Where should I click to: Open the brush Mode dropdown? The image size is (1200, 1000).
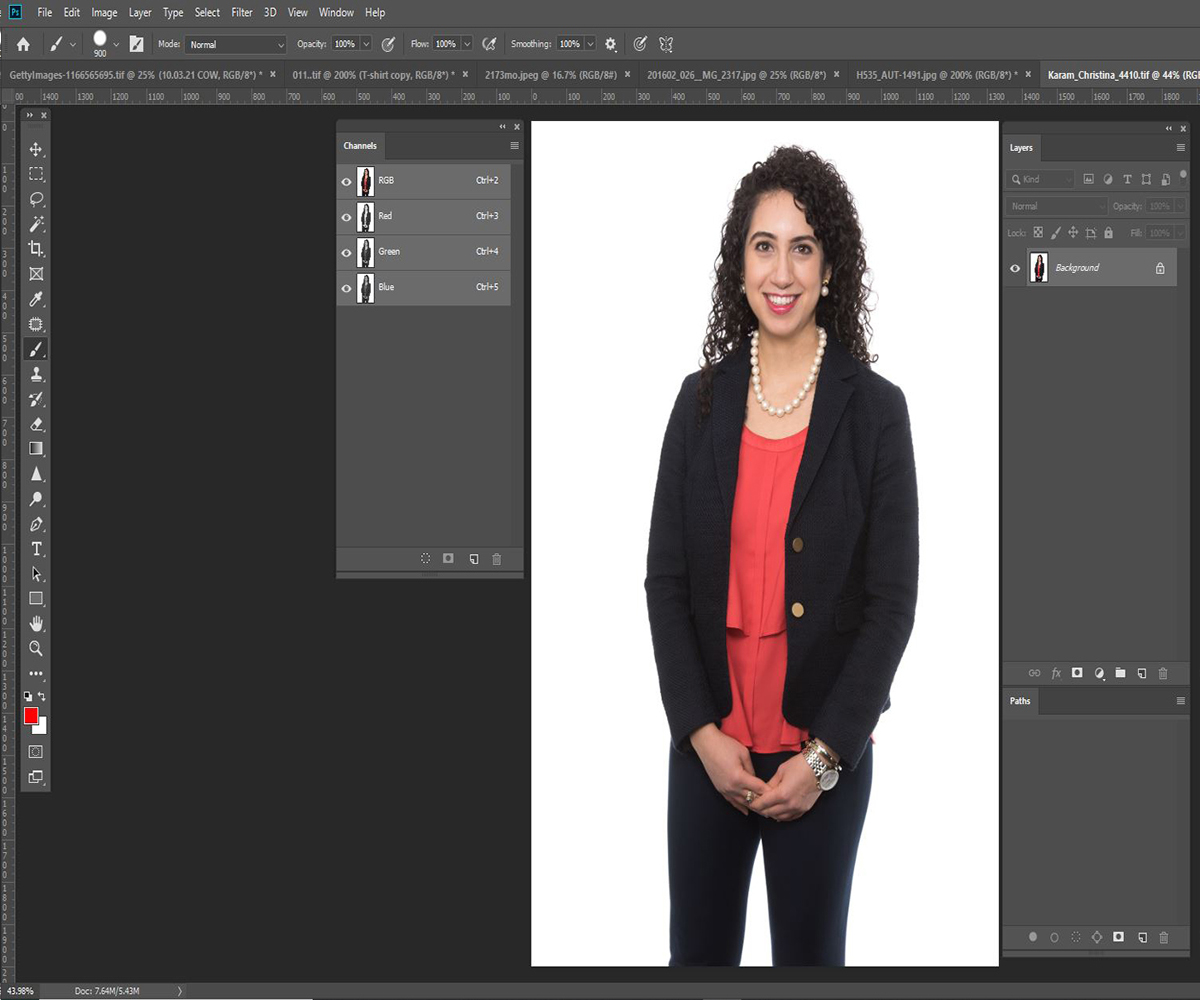236,45
